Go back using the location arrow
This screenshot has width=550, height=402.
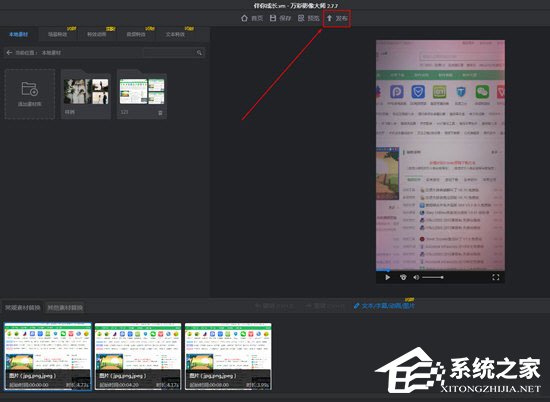click(9, 53)
